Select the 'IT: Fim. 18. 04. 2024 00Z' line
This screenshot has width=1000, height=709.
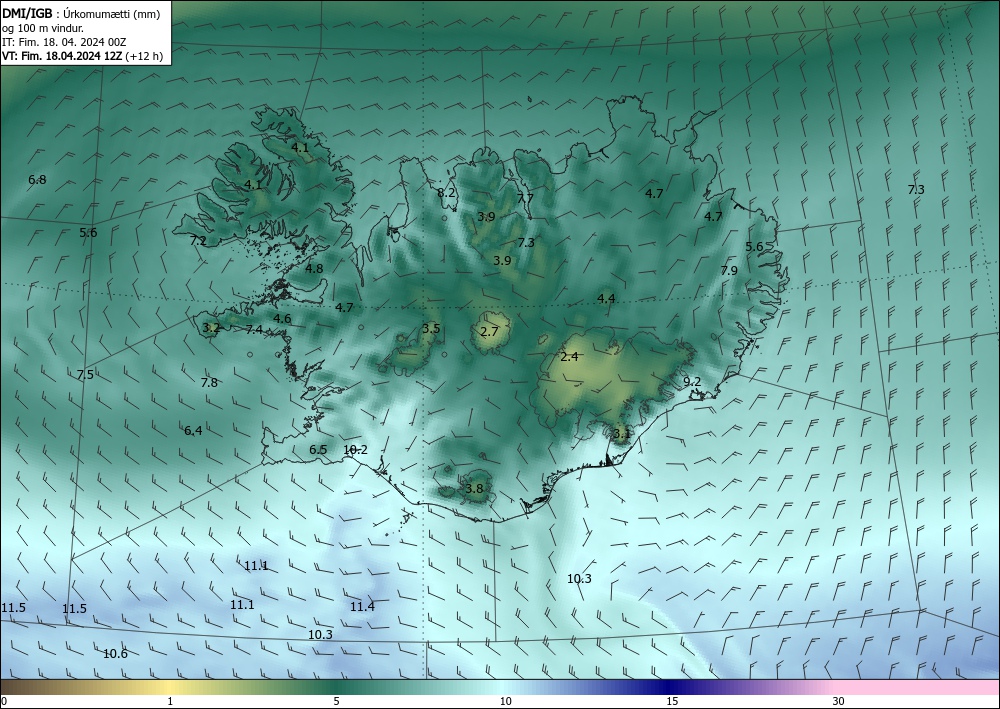[x=64, y=42]
